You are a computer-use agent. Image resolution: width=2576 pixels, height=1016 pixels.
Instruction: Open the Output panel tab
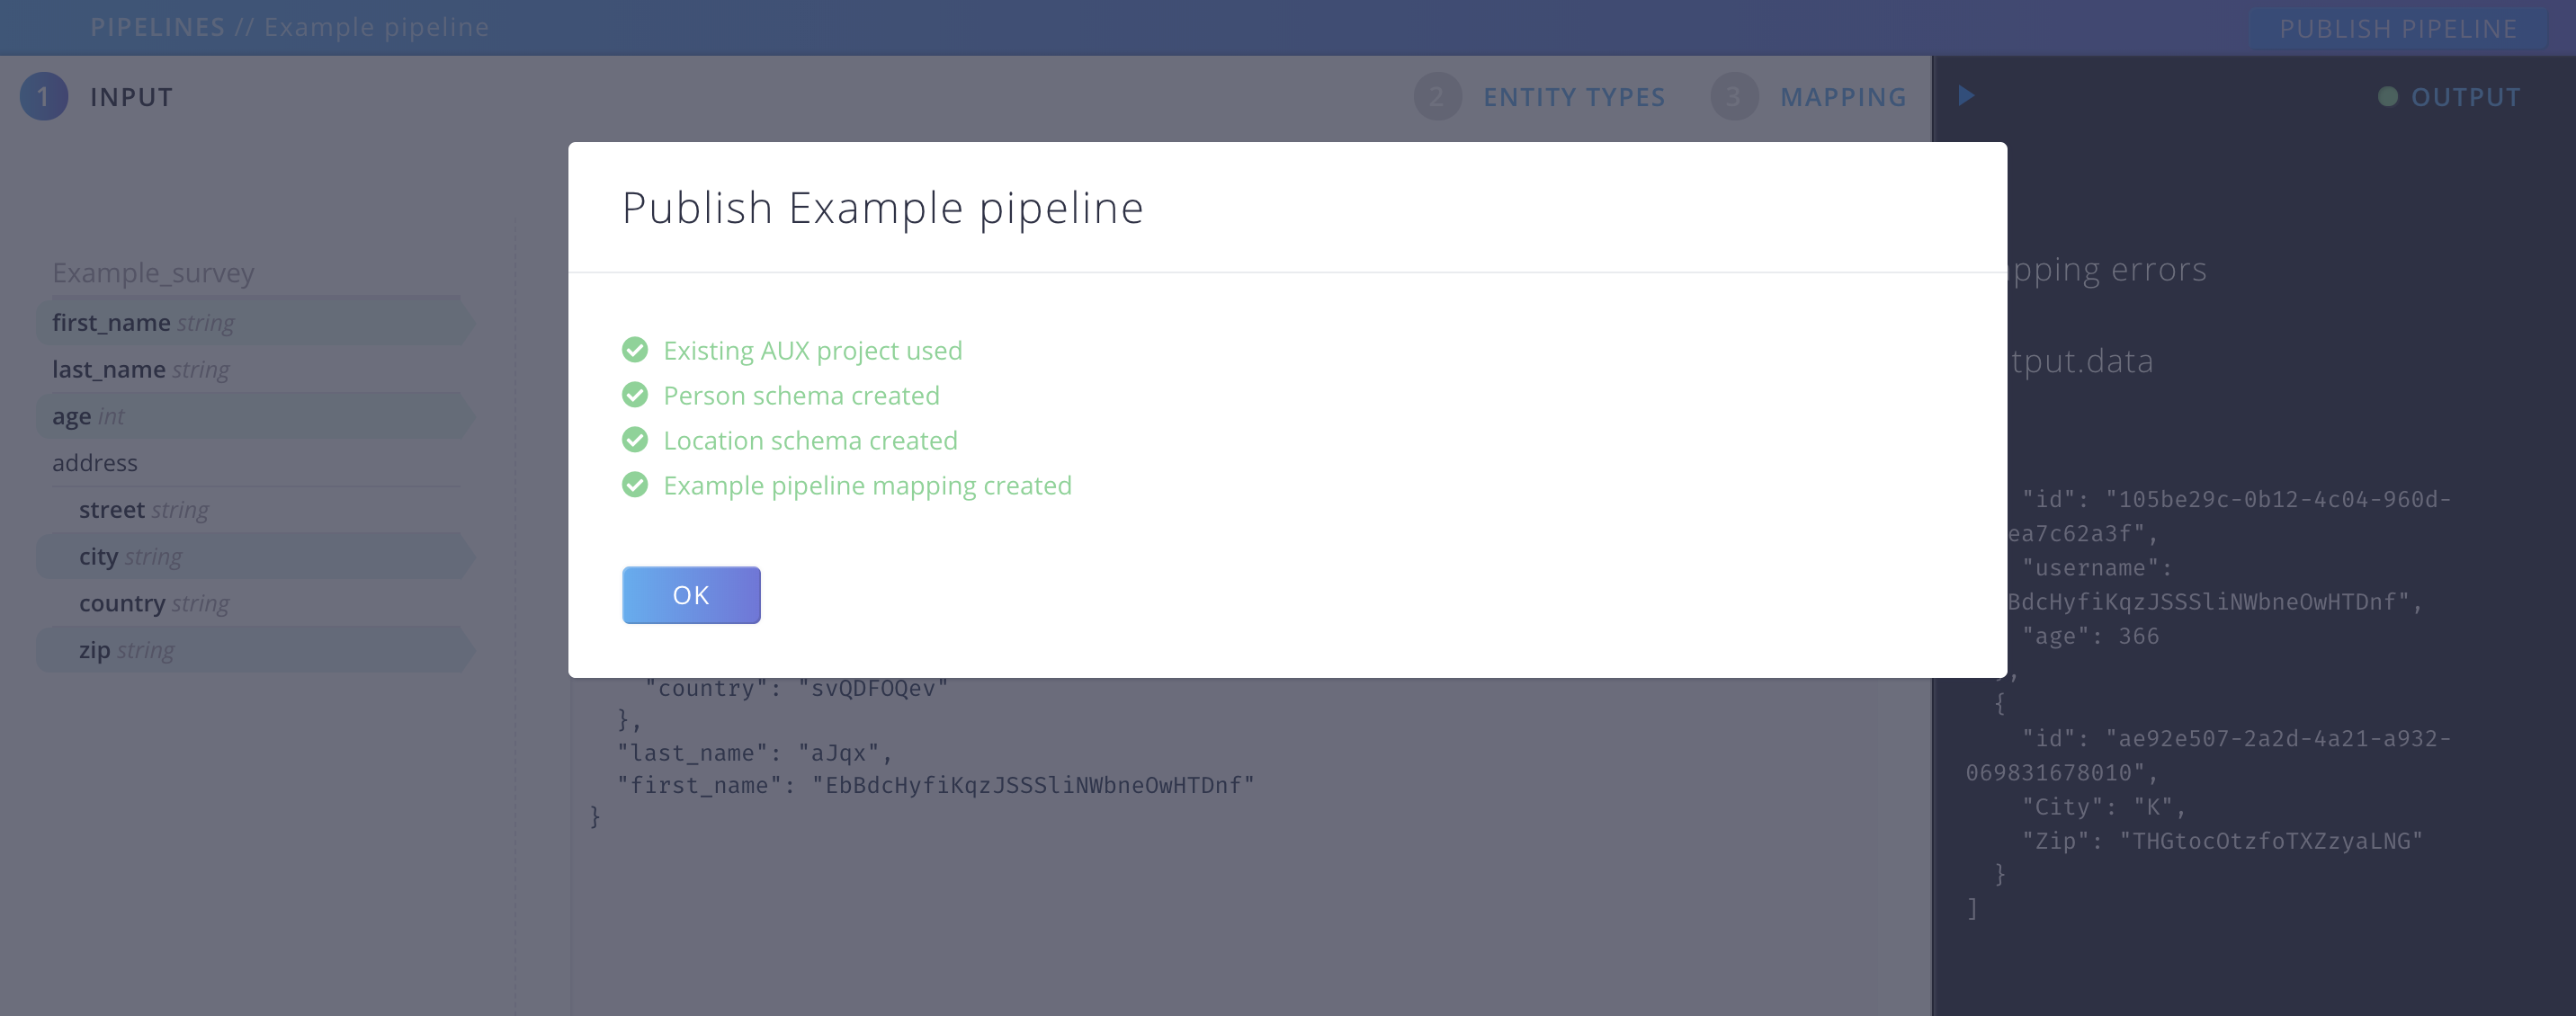[x=2465, y=97]
